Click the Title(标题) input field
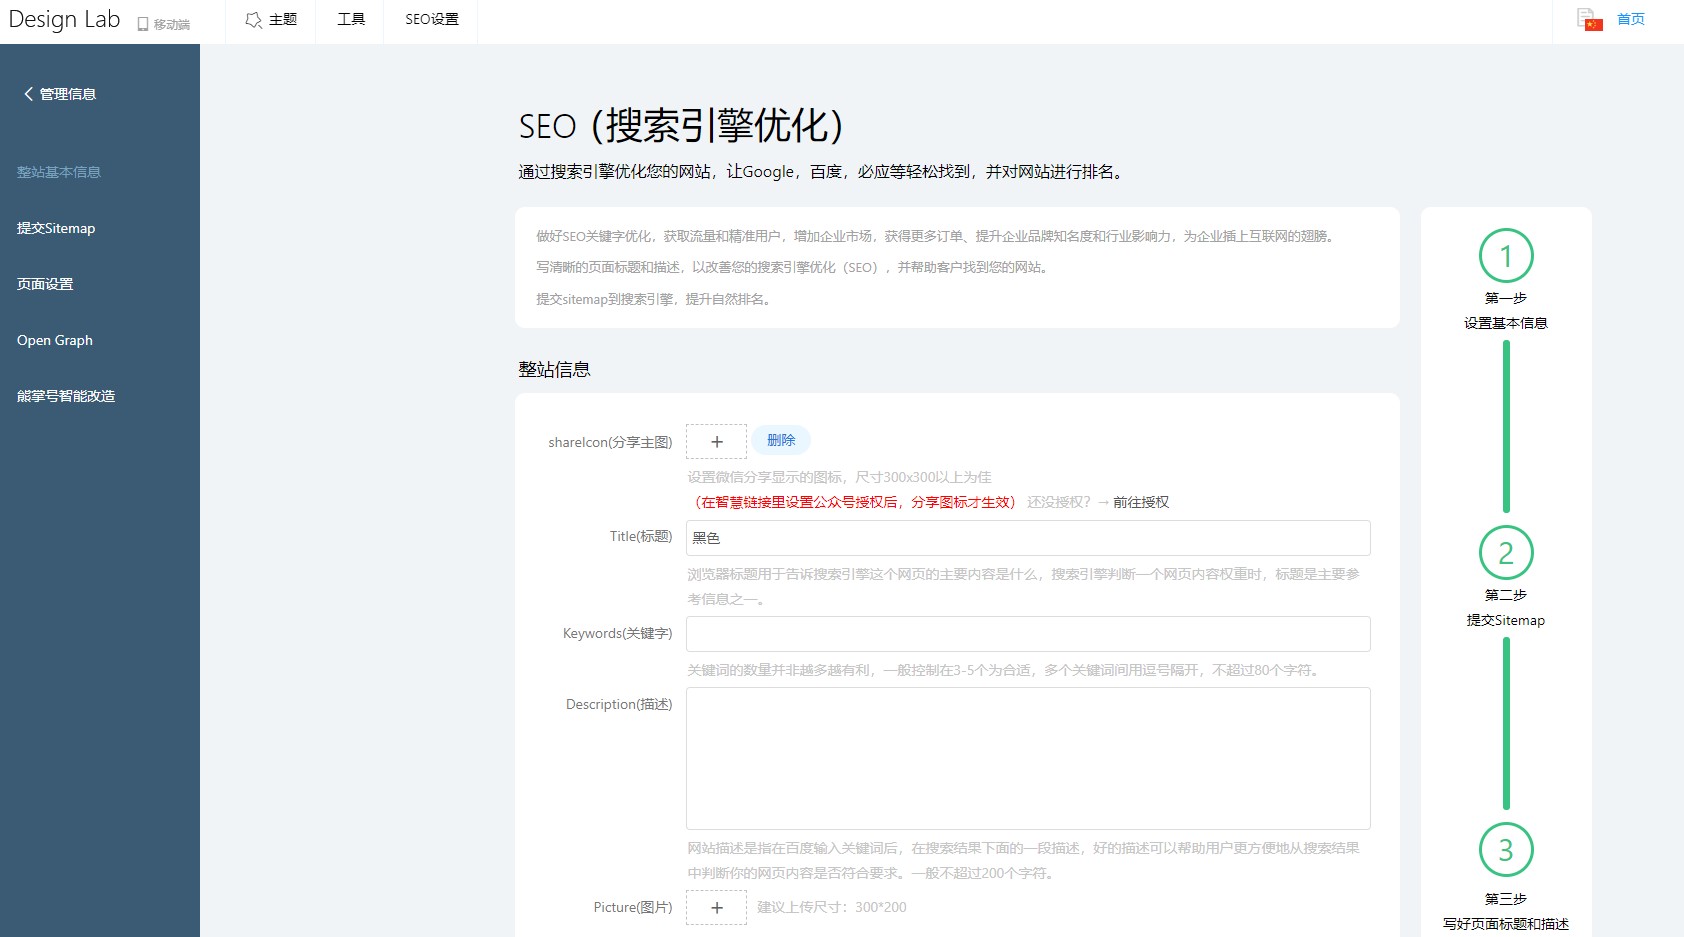 coord(1028,538)
